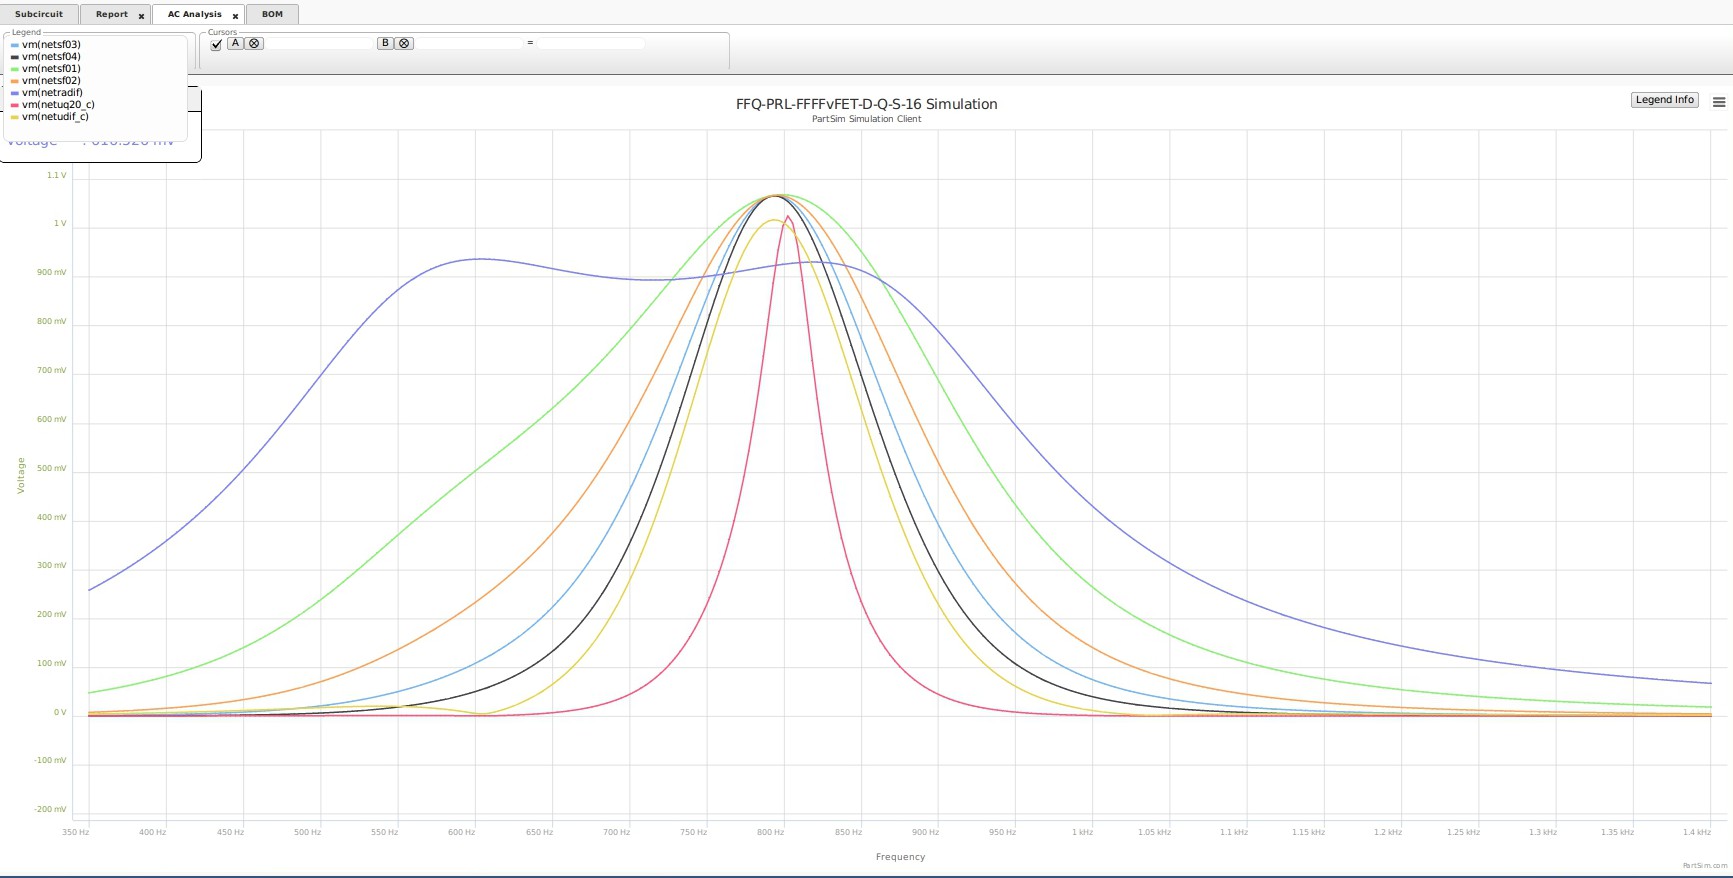This screenshot has width=1733, height=878.
Task: Click the 1 kHz x-axis tick label
Action: pos(1082,832)
